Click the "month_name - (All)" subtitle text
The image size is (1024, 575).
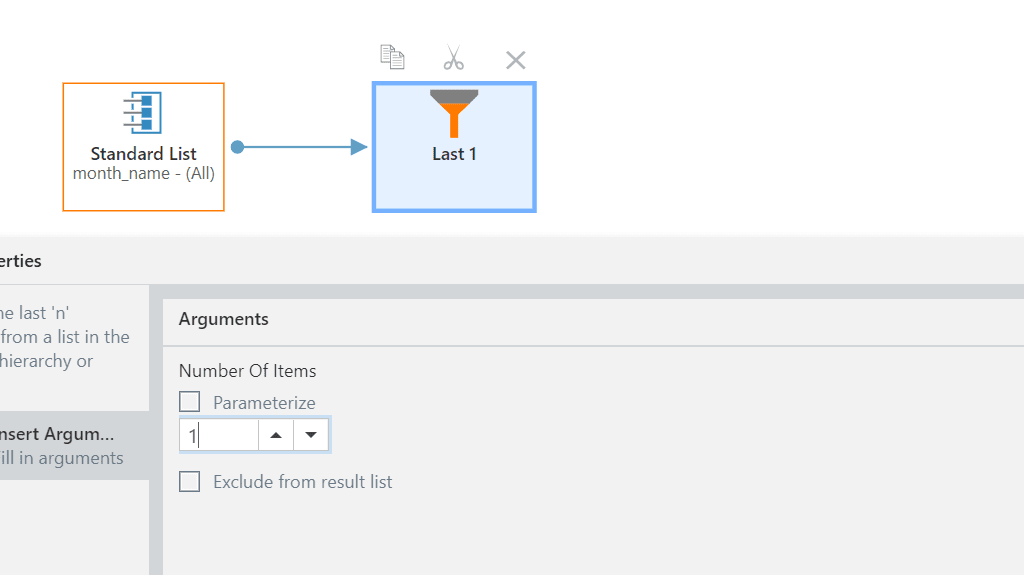[x=143, y=173]
